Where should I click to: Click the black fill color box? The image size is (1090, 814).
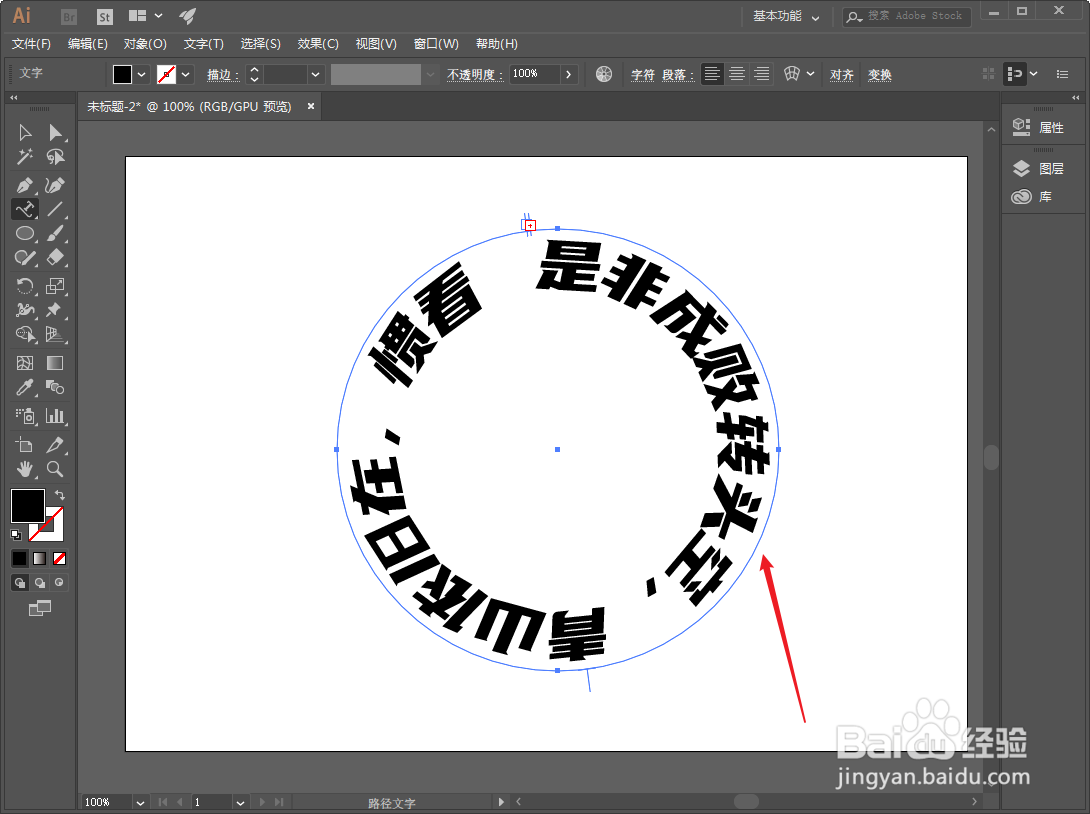pyautogui.click(x=27, y=505)
